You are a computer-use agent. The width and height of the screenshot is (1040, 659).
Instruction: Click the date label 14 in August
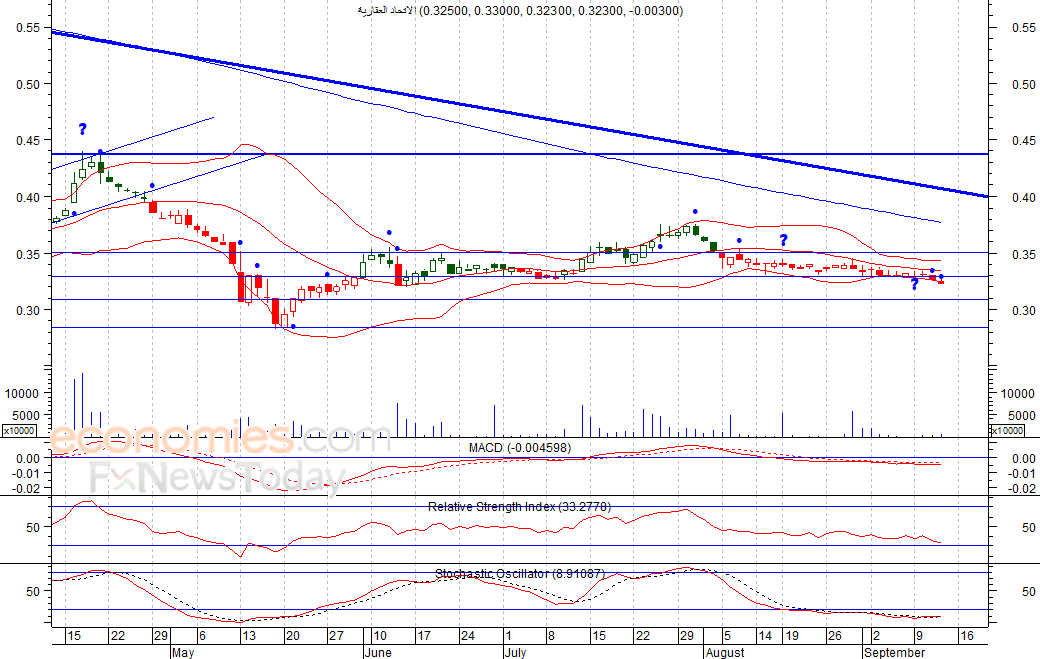tap(765, 636)
